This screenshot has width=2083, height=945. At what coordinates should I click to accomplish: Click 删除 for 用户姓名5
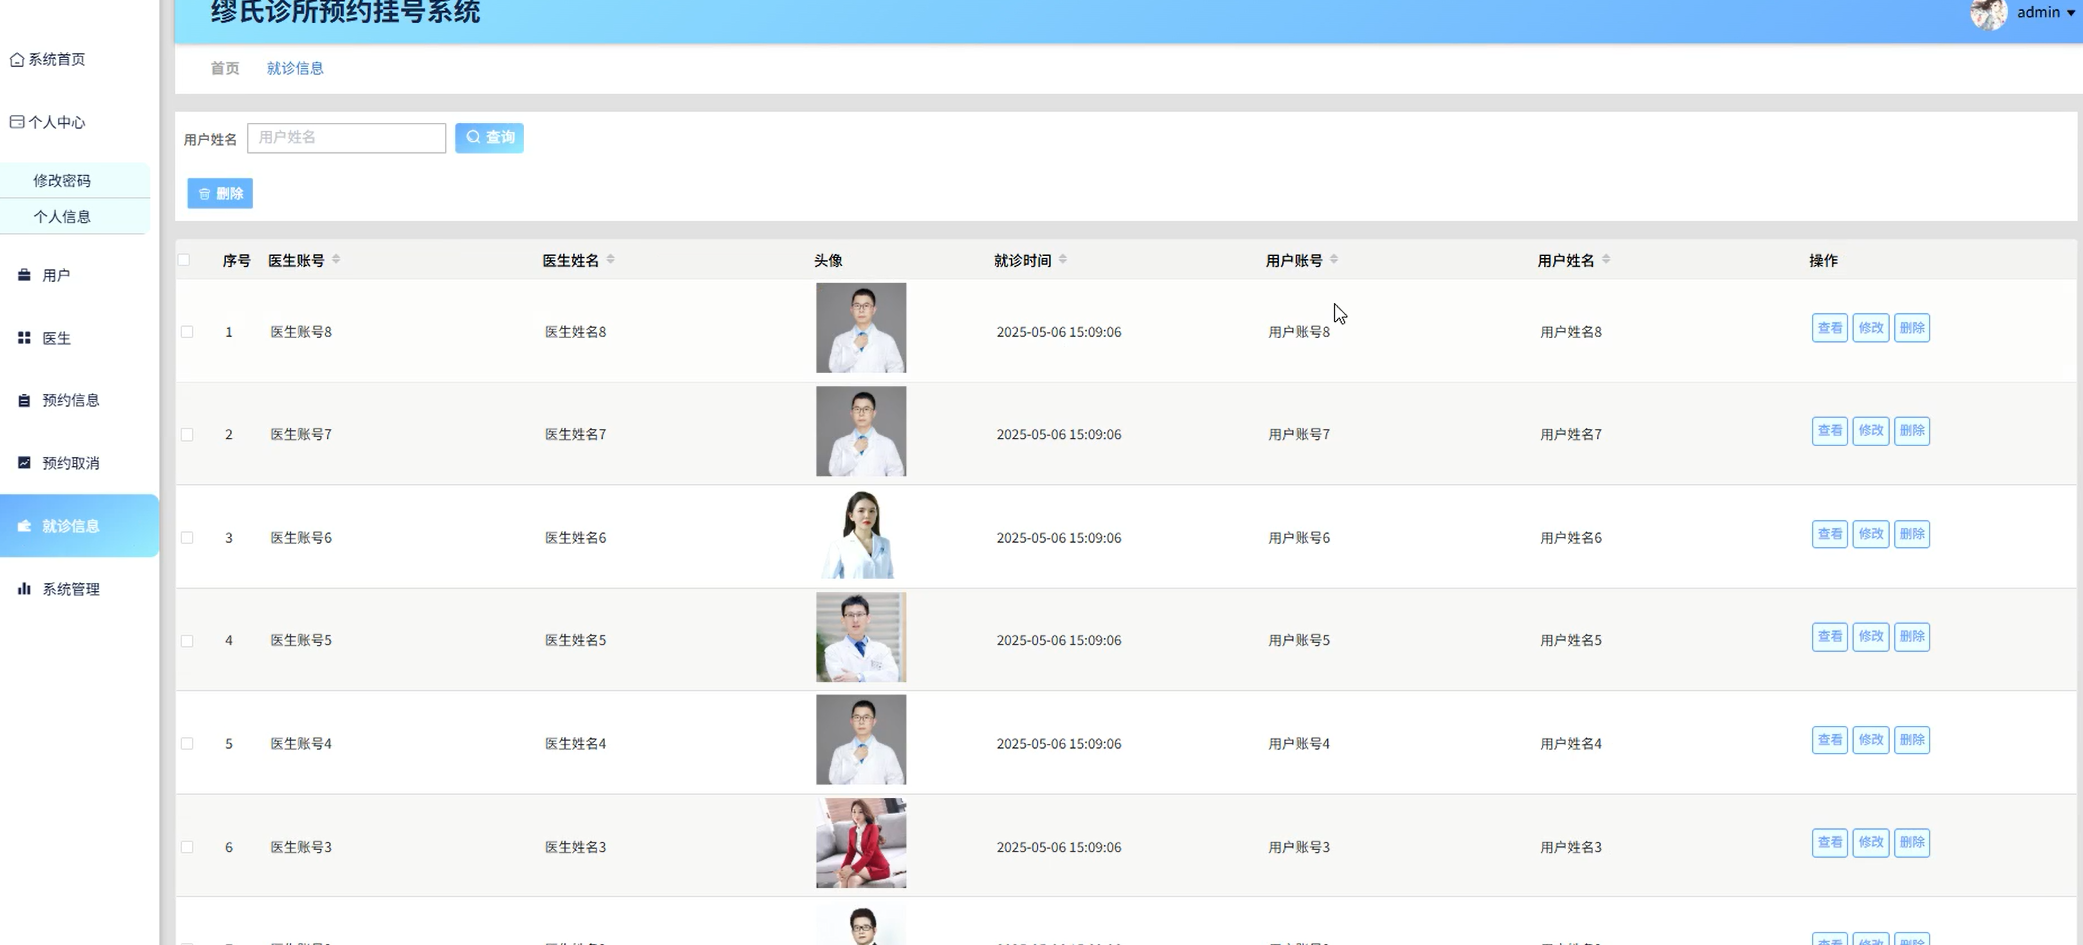click(1912, 637)
